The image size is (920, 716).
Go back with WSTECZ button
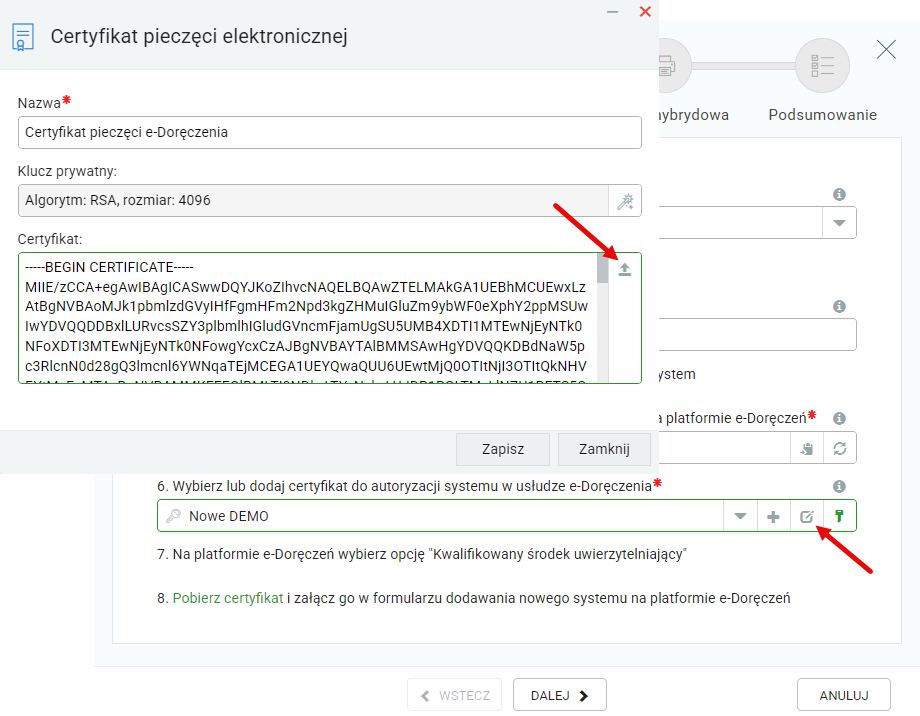point(455,695)
